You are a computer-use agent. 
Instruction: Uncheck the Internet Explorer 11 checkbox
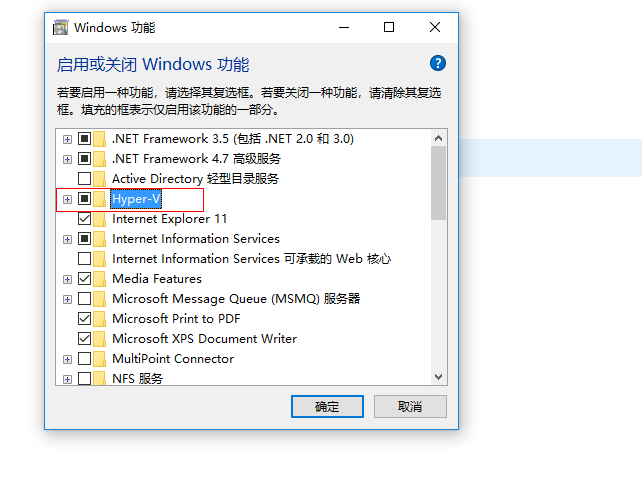click(84, 219)
